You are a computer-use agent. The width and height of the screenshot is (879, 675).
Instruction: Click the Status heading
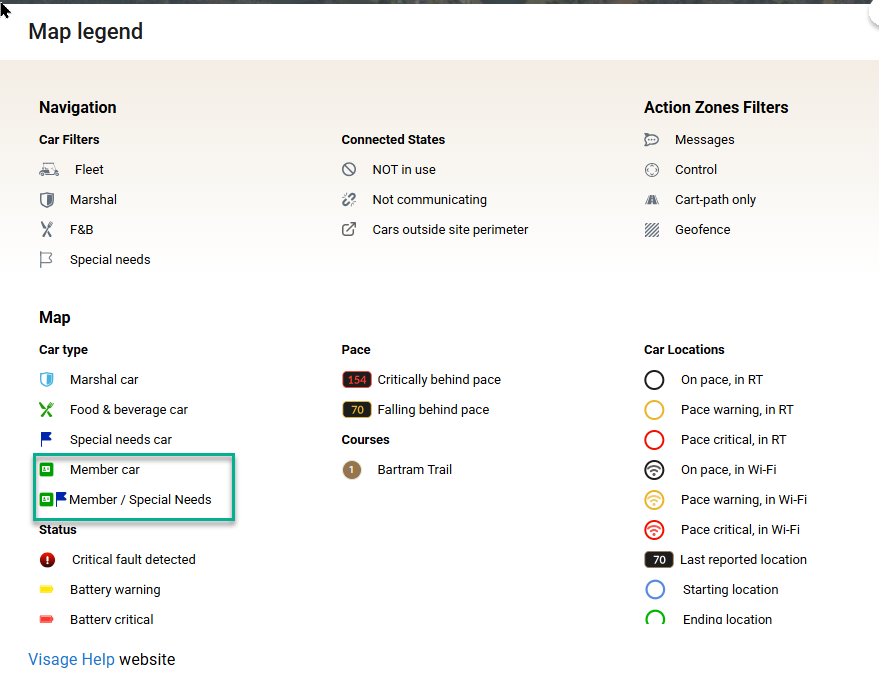[x=58, y=530]
